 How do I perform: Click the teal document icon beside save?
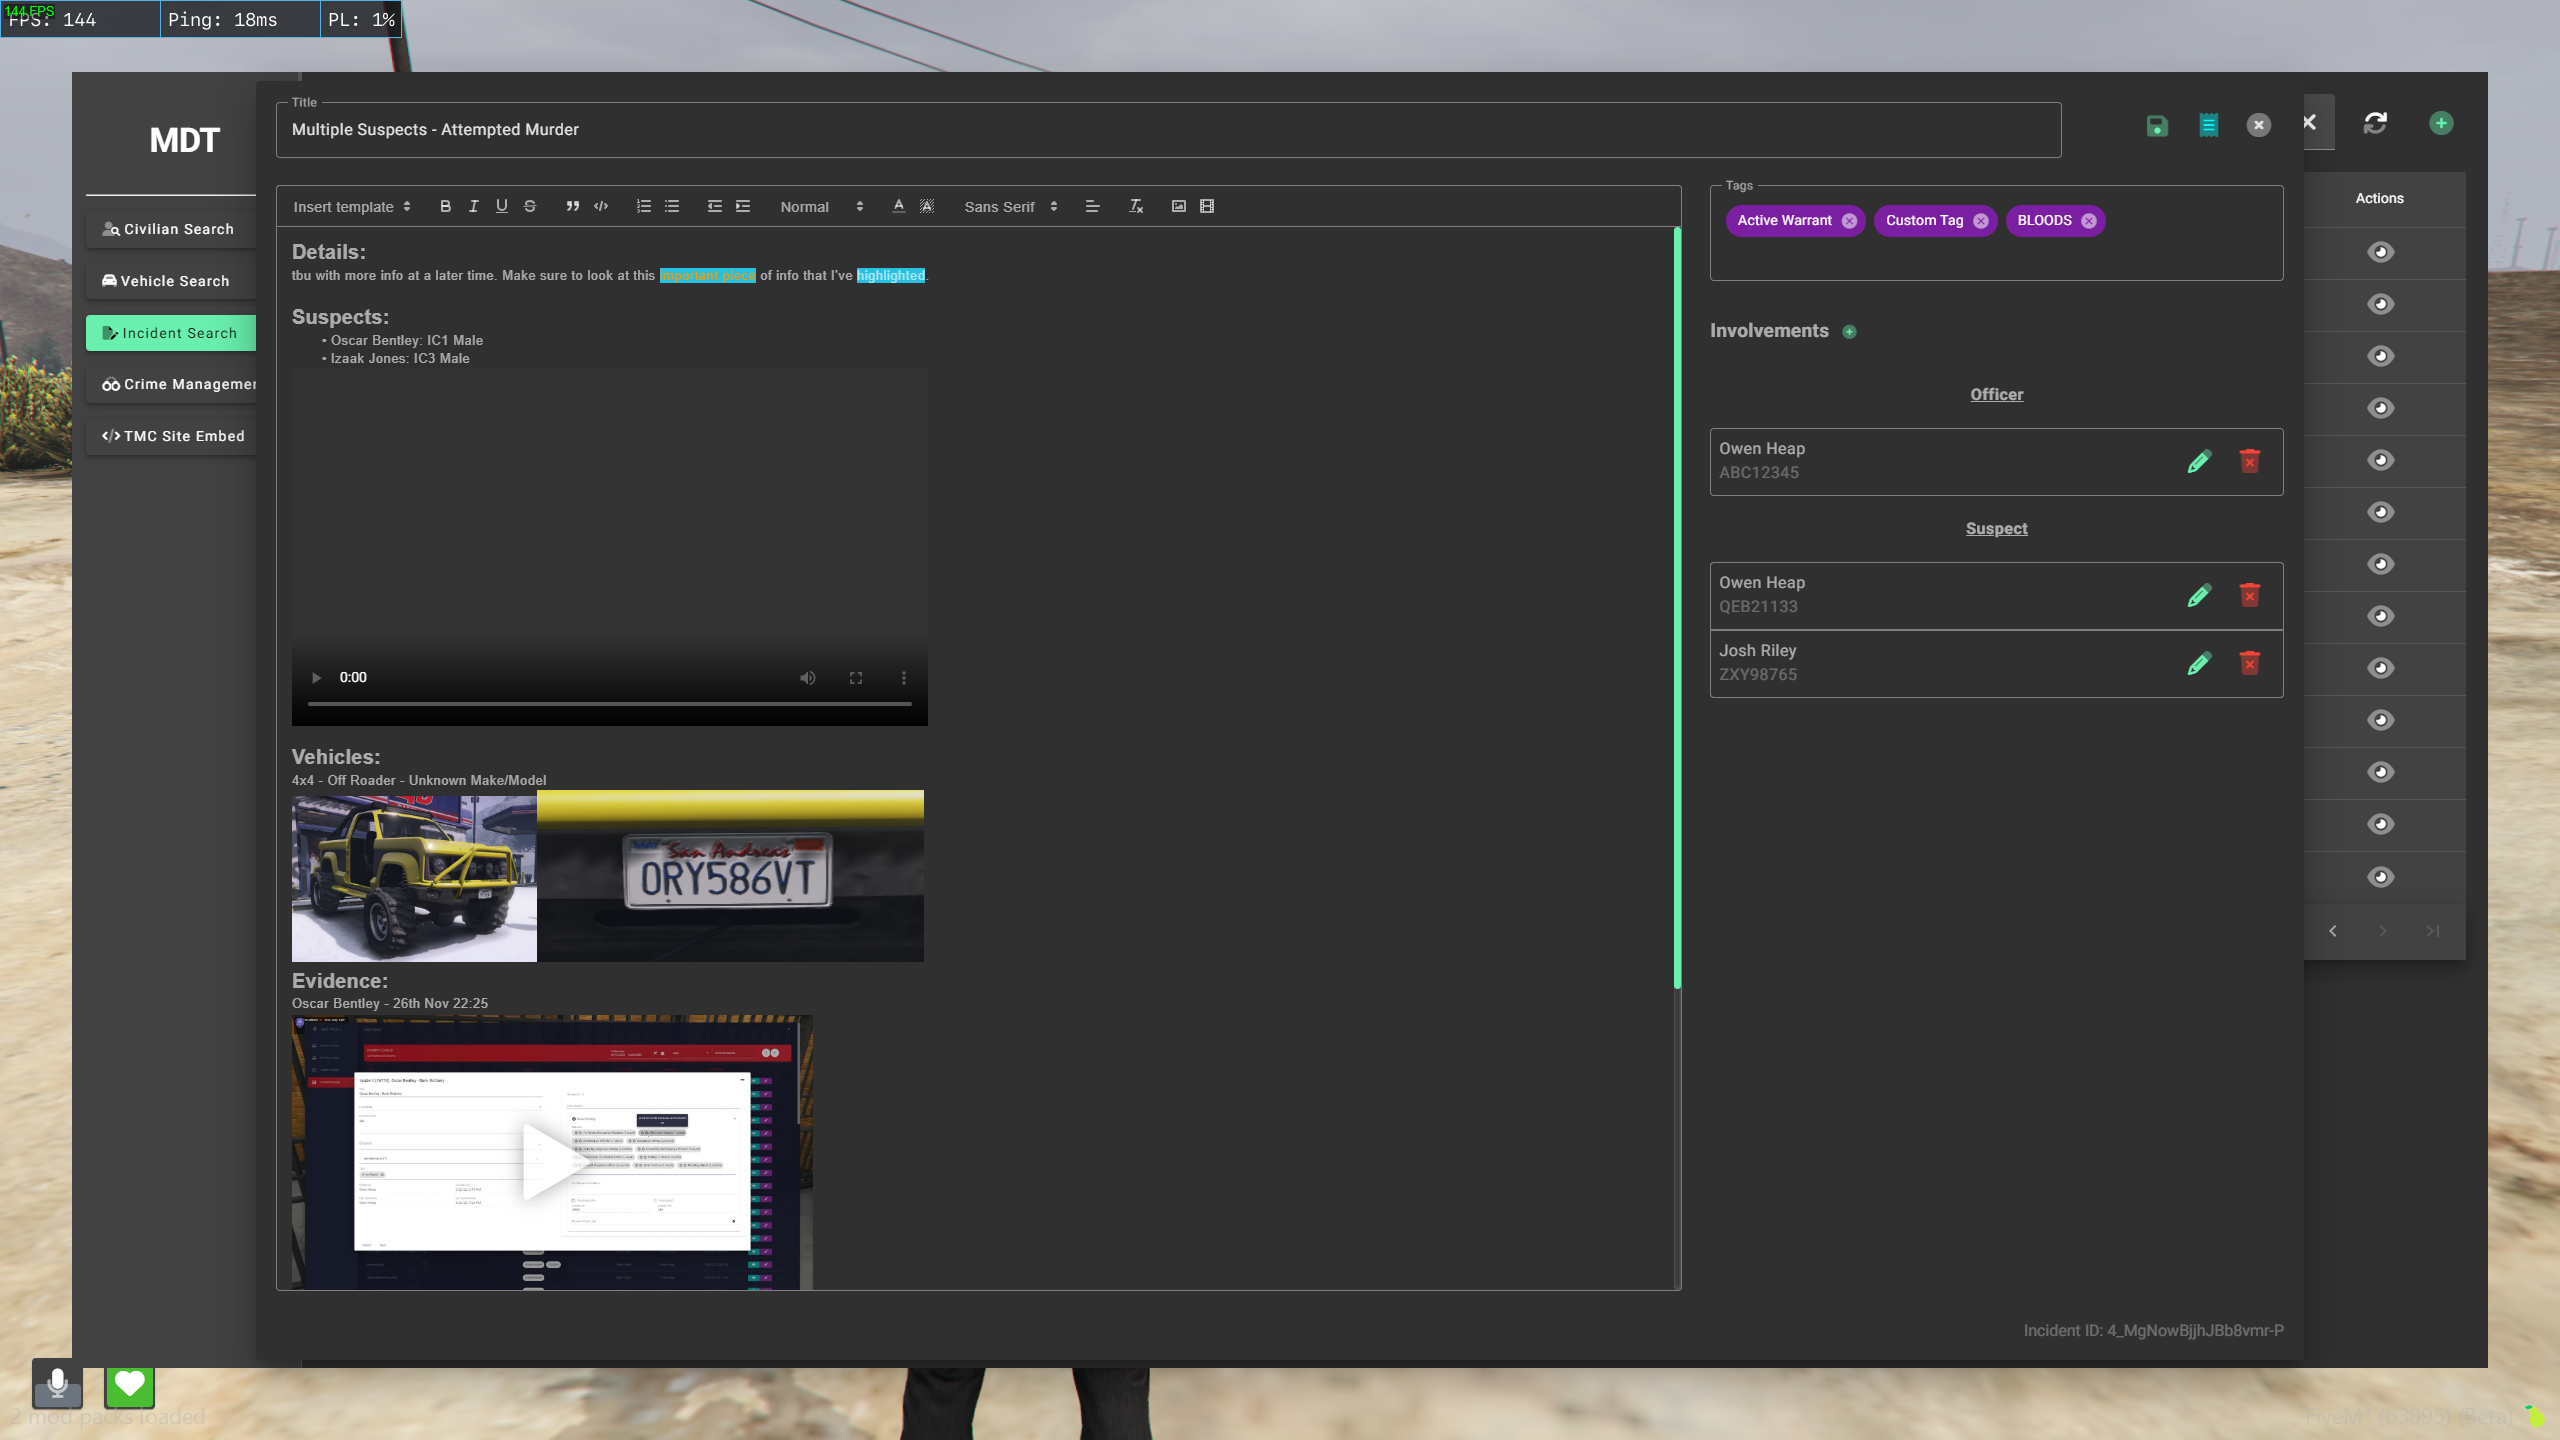[x=2208, y=125]
